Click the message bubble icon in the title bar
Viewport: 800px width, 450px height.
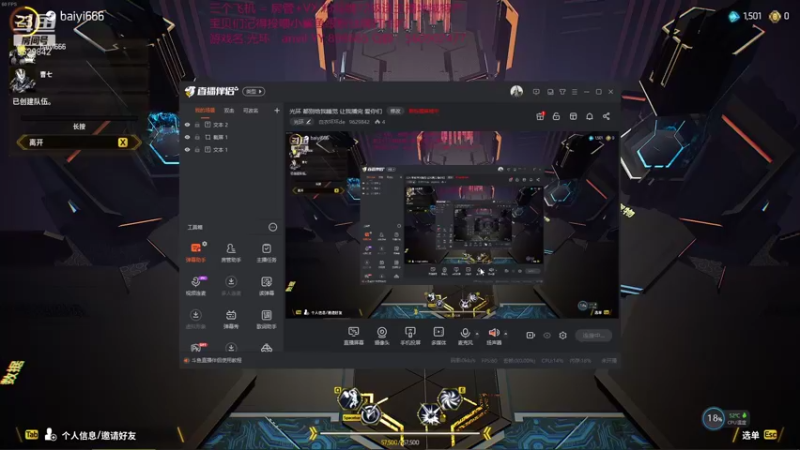point(536,92)
